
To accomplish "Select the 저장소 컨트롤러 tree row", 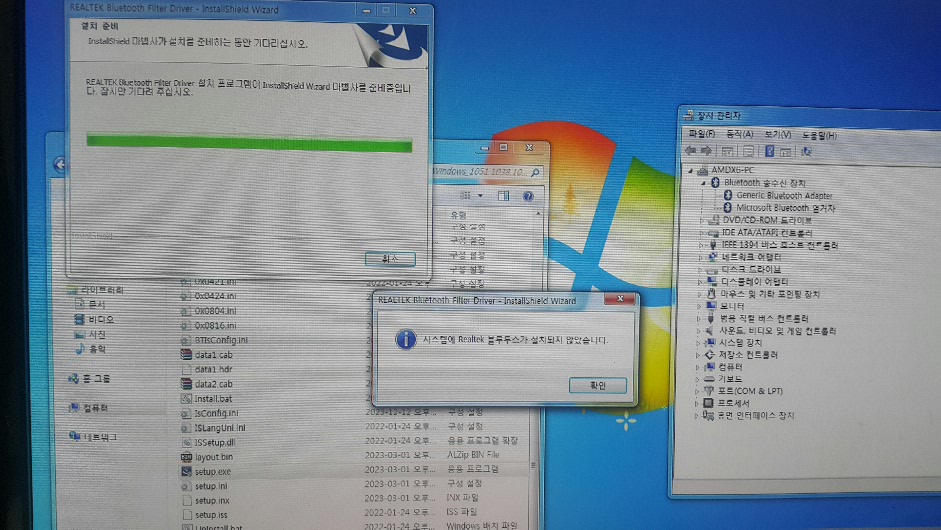I will pos(741,355).
